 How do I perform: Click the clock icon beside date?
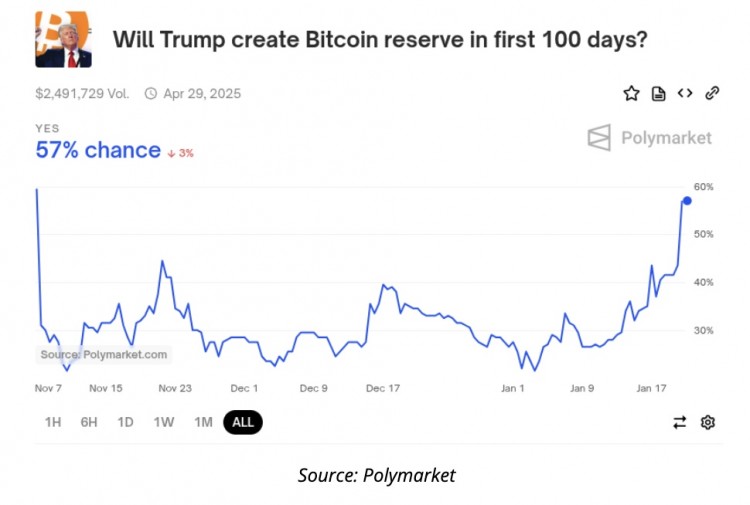tap(151, 94)
